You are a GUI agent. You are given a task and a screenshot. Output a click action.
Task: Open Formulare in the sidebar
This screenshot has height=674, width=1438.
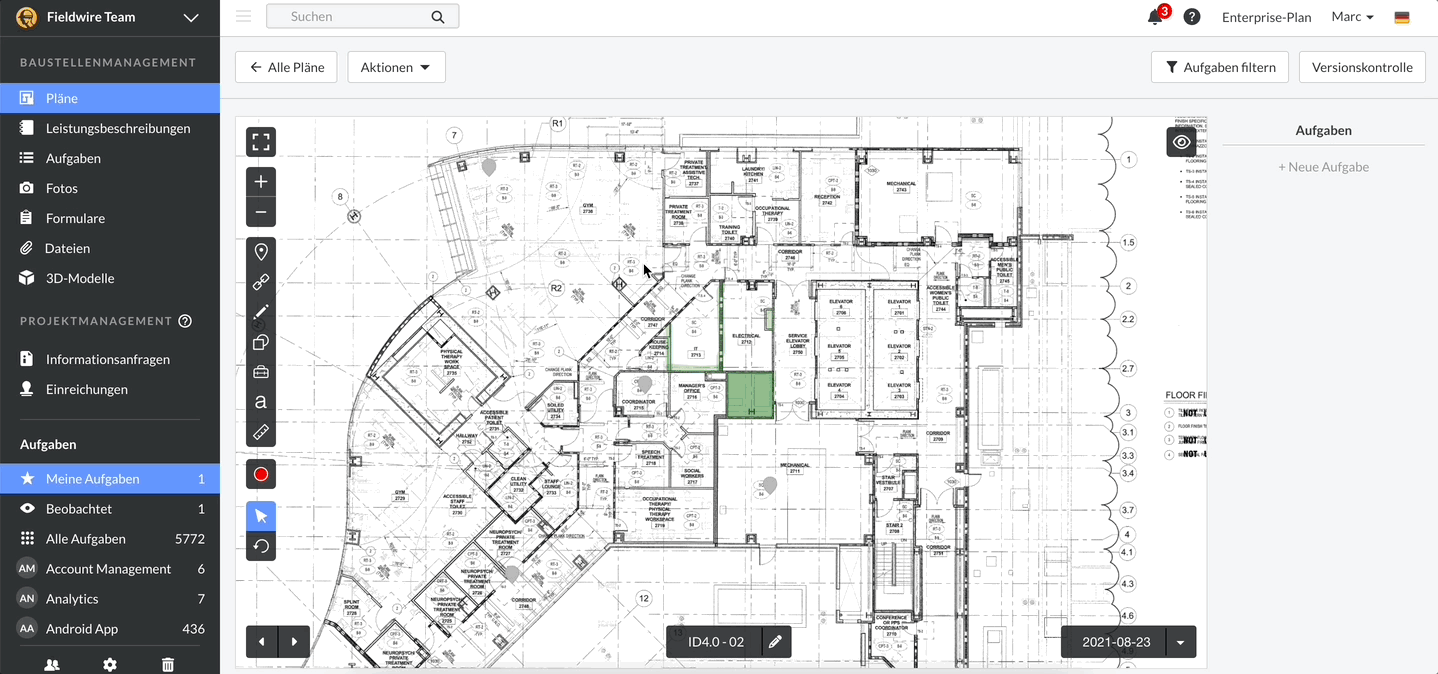tap(75, 218)
